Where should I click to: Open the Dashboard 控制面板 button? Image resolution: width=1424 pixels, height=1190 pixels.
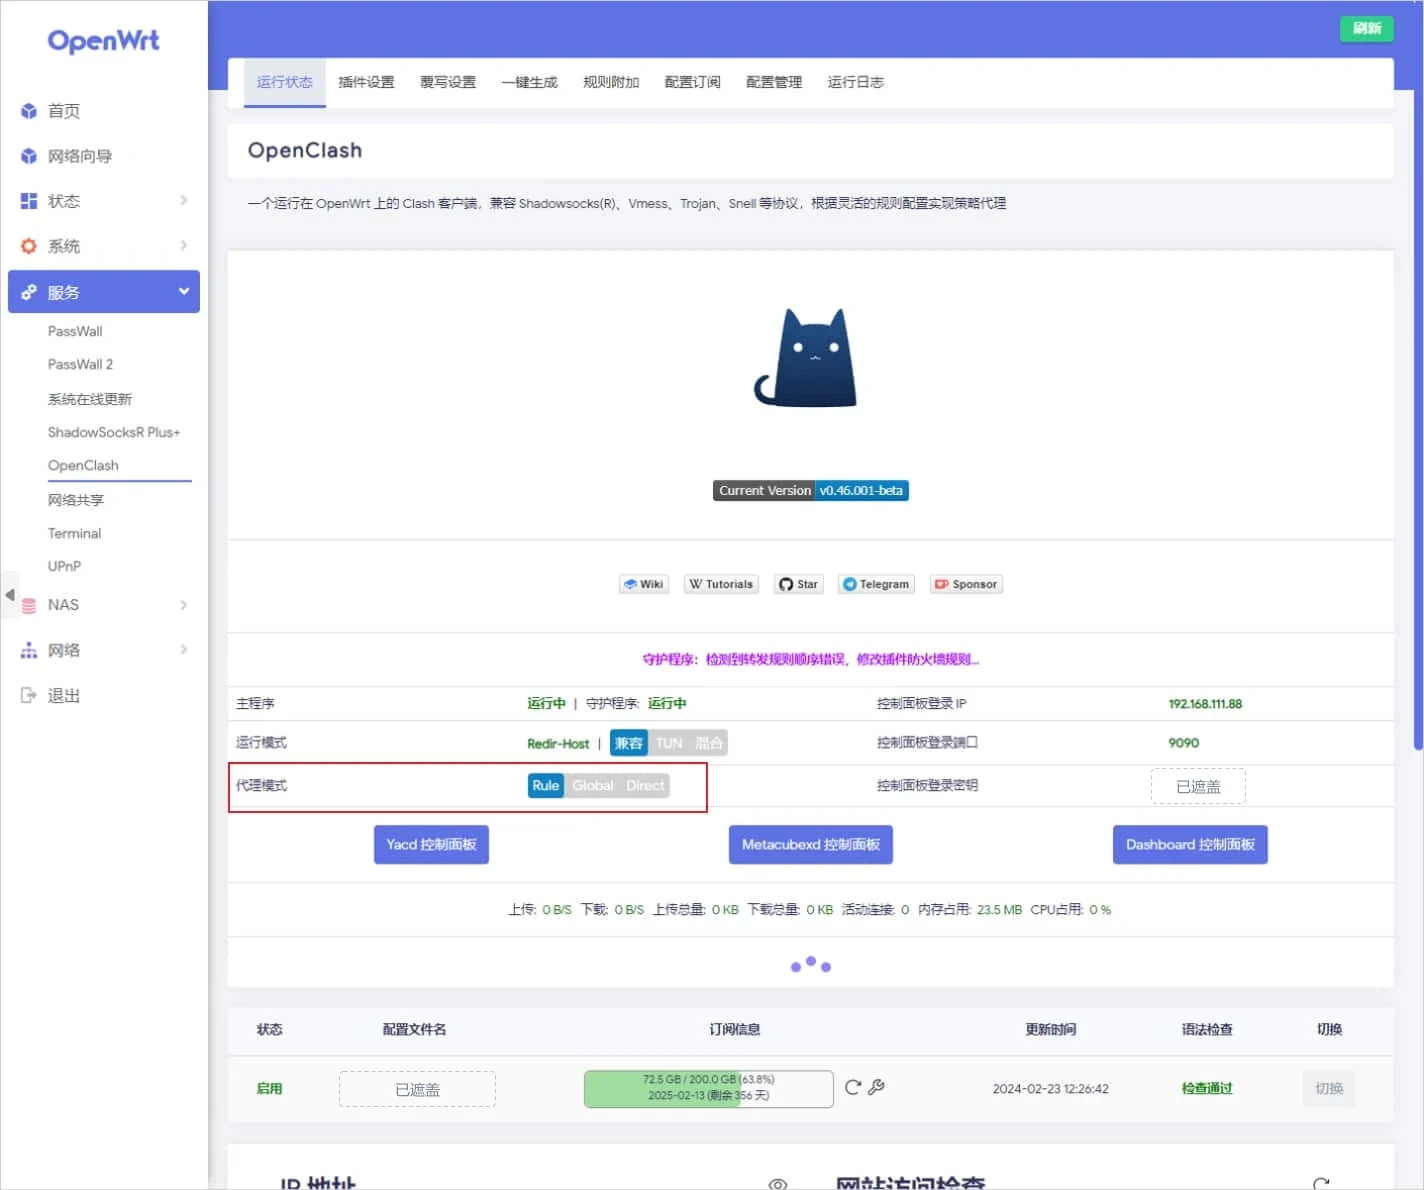(x=1190, y=845)
